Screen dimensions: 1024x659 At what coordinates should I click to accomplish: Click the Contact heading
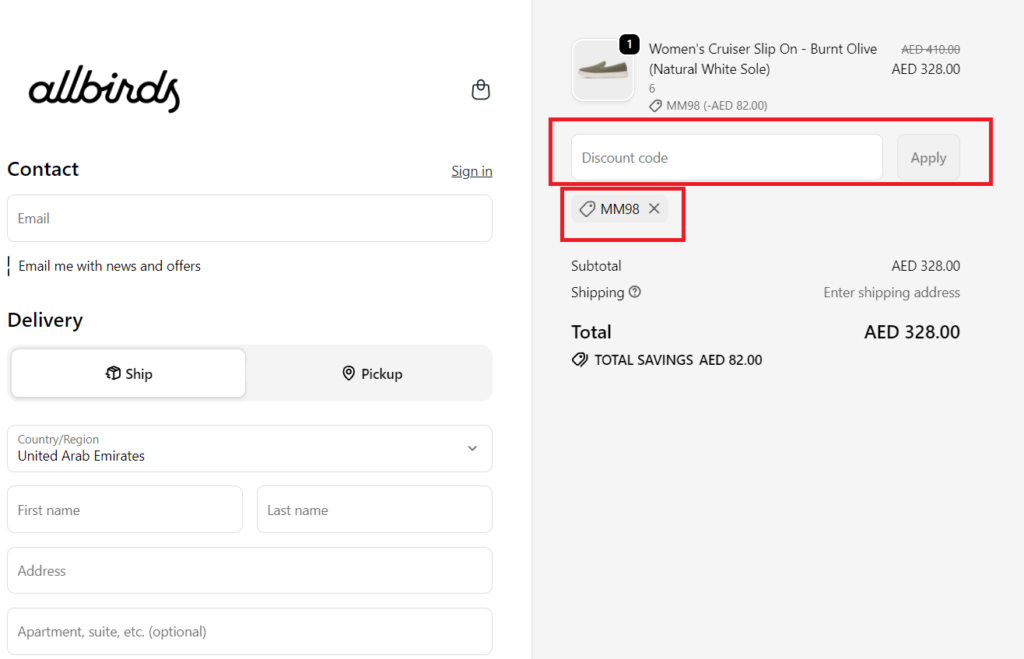(x=43, y=169)
